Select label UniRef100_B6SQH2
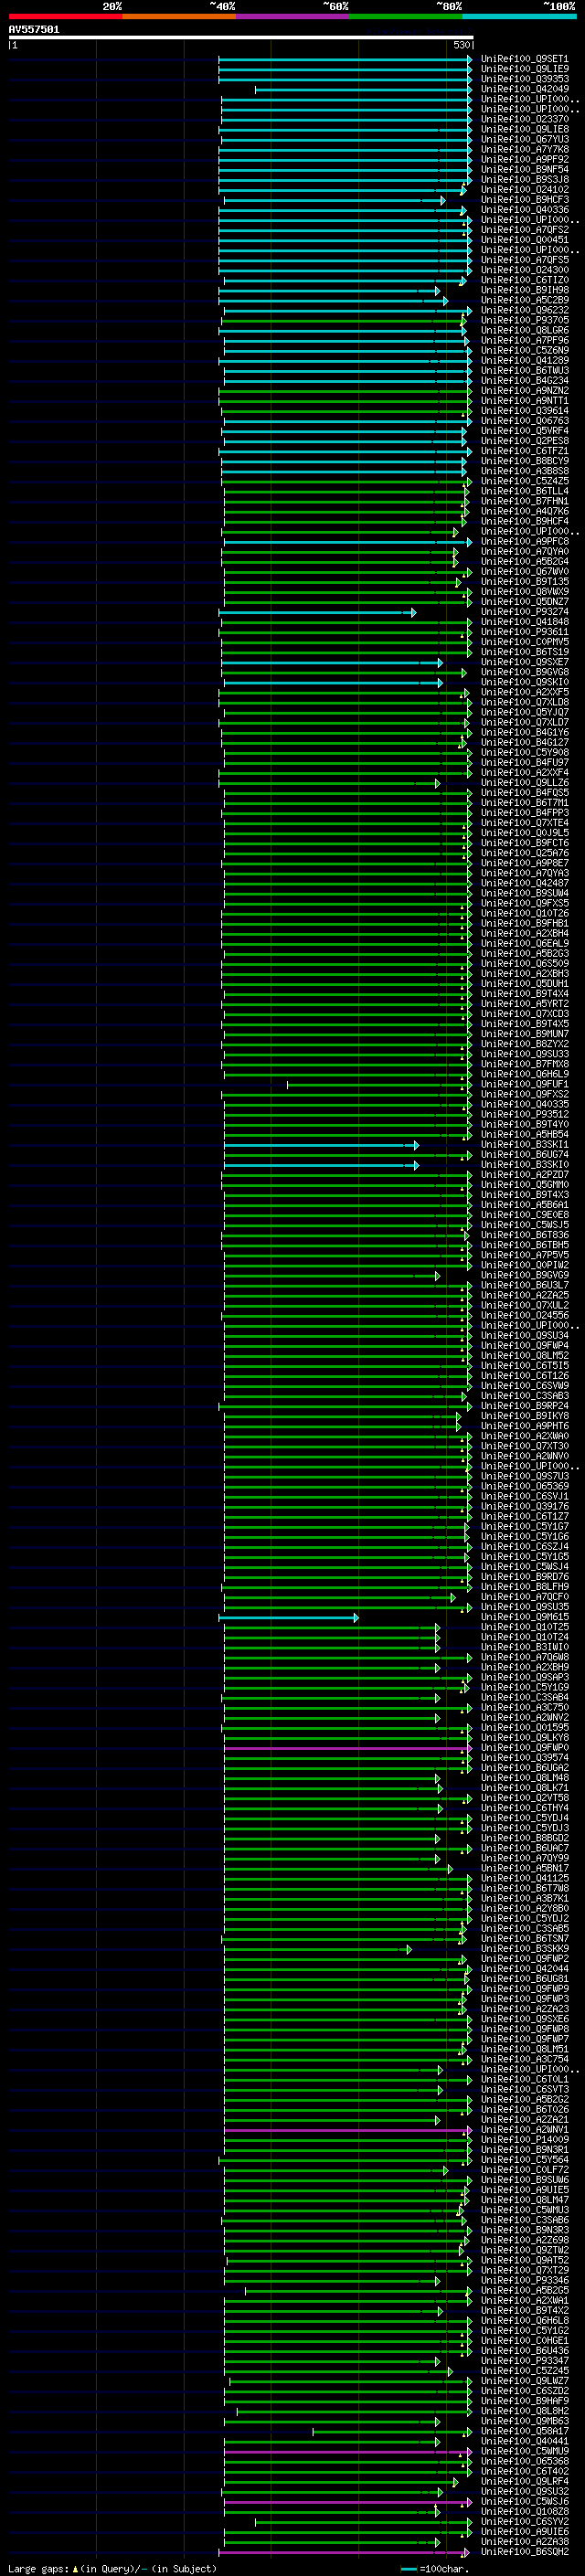This screenshot has height=2576, width=585. [524, 2552]
